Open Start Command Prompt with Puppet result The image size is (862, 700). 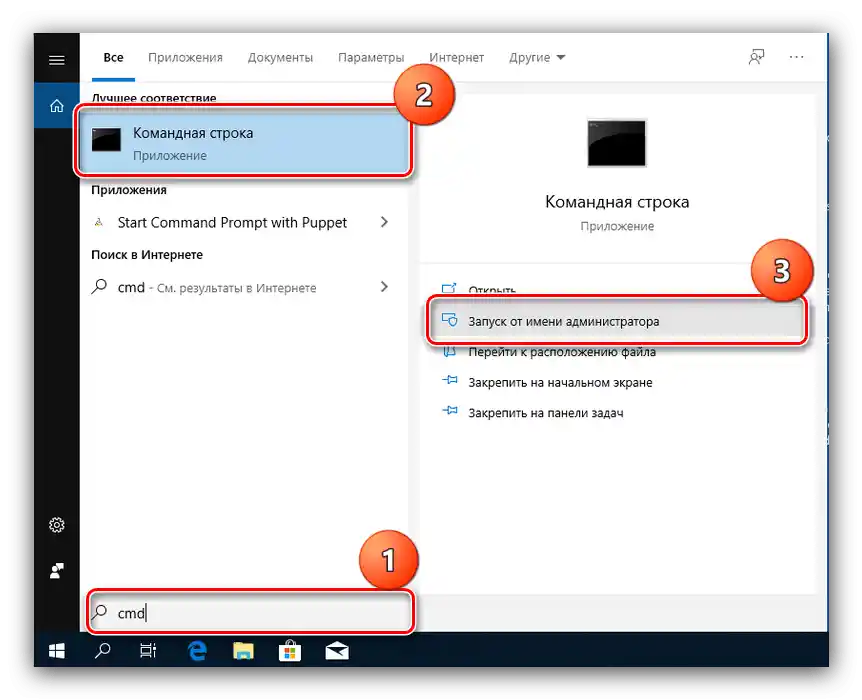click(232, 223)
